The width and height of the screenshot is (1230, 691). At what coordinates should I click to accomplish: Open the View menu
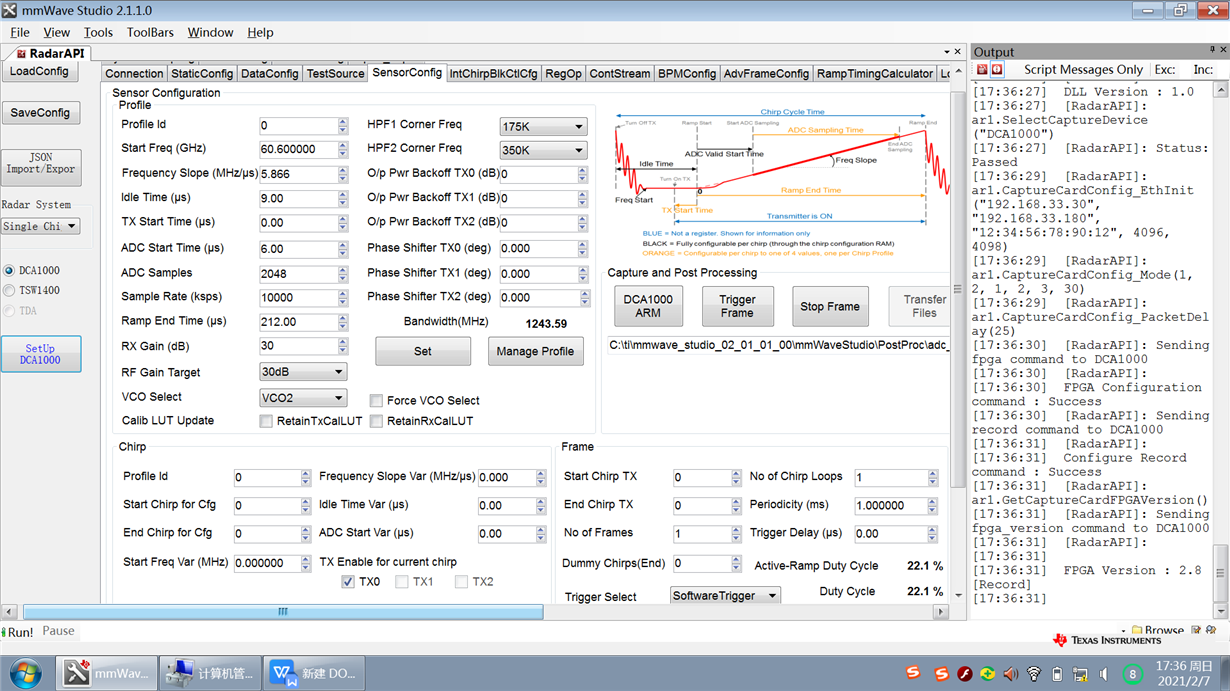click(x=57, y=32)
